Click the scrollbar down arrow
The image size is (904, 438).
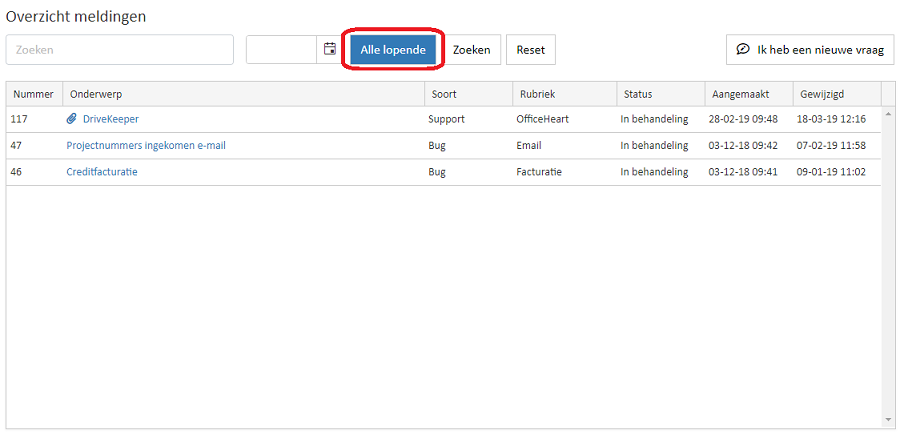[888, 420]
